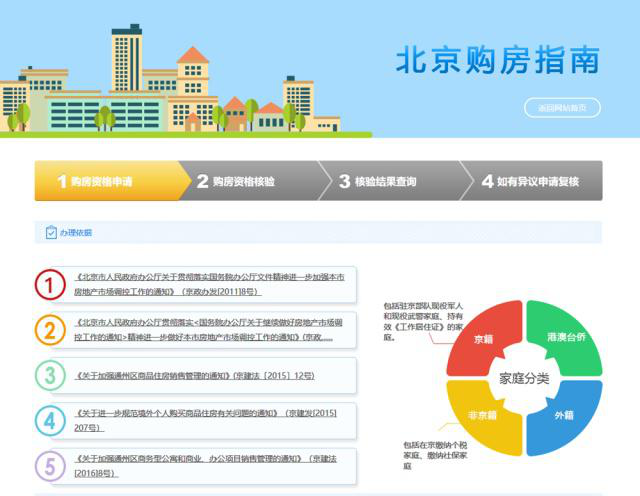Image resolution: width=640 pixels, height=496 pixels.
Task: Open step 3 核验结果查询 tab
Action: pos(397,181)
